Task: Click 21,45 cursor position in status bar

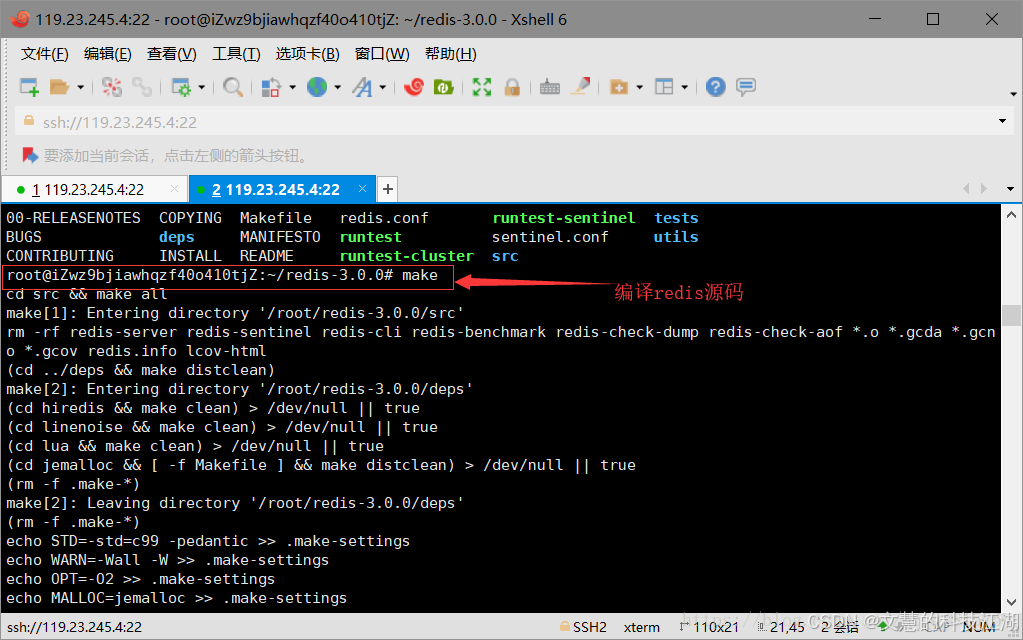Action: (x=787, y=627)
